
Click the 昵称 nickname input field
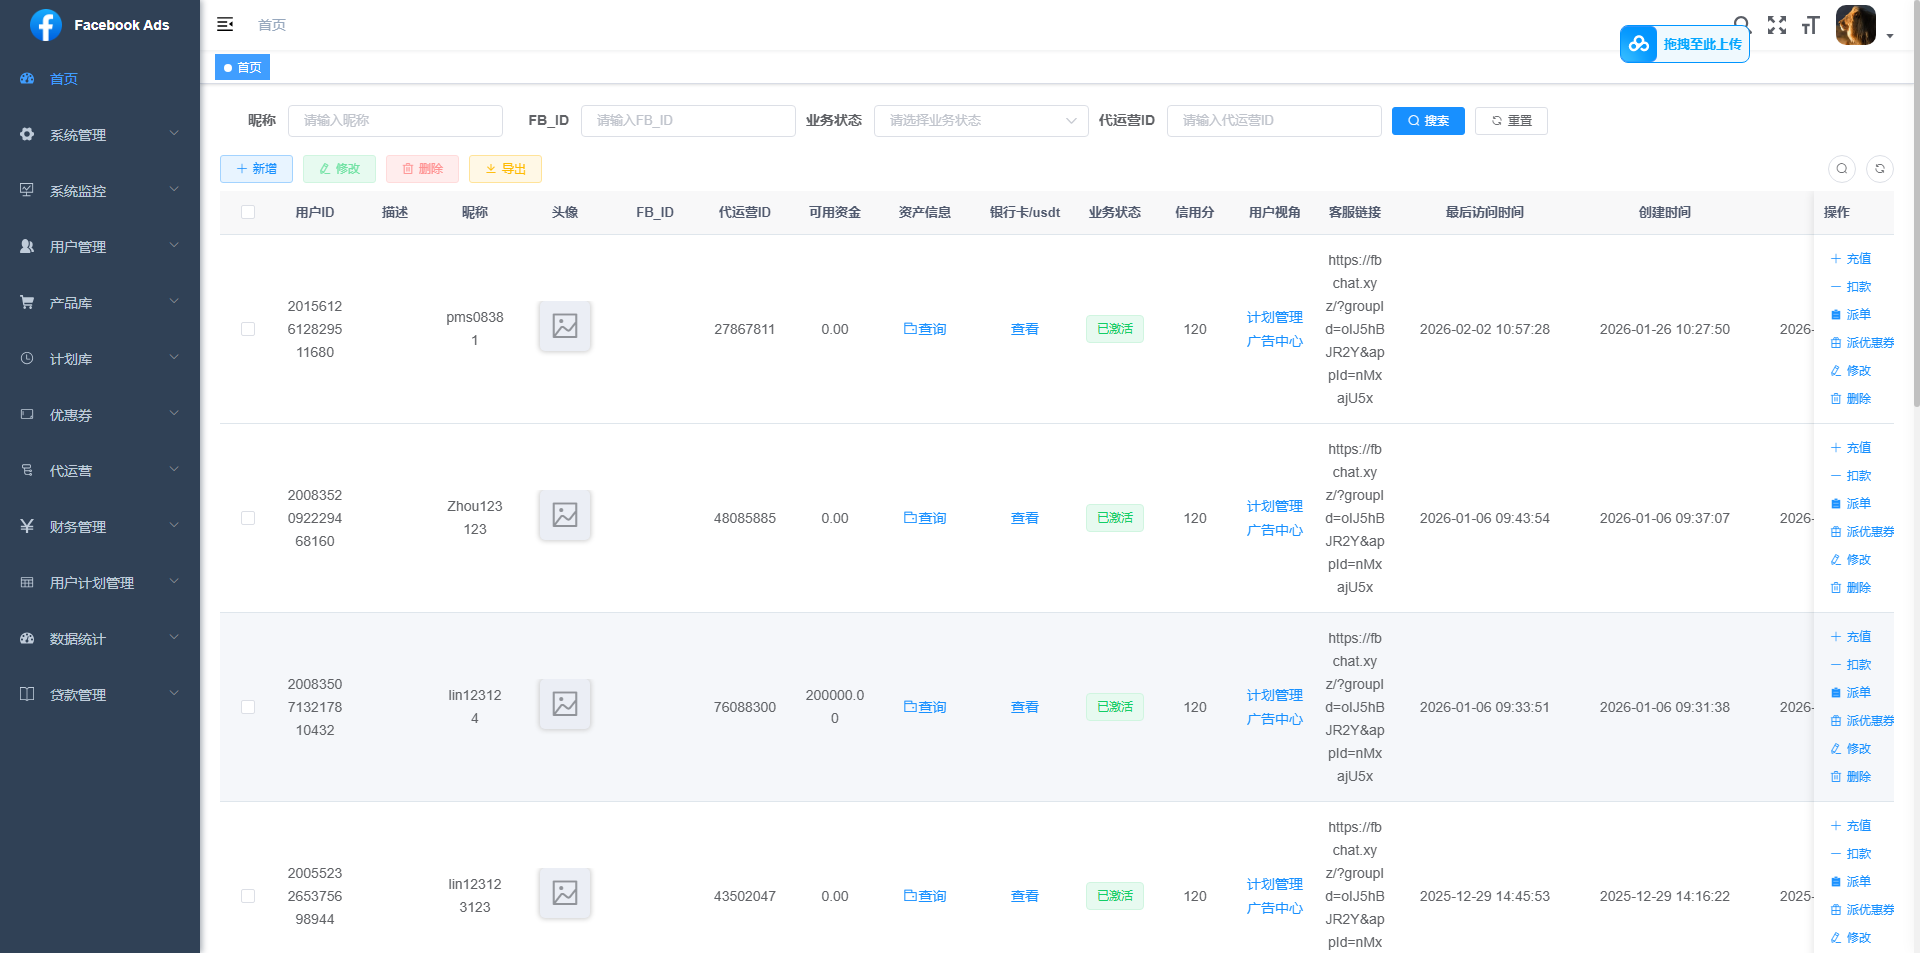(395, 121)
